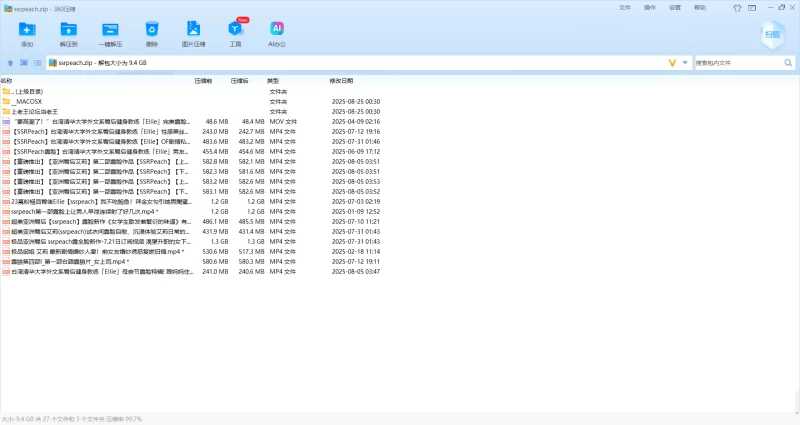This screenshot has height=425, width=800.
Task: Open the AI办公 icon
Action: coord(277,29)
